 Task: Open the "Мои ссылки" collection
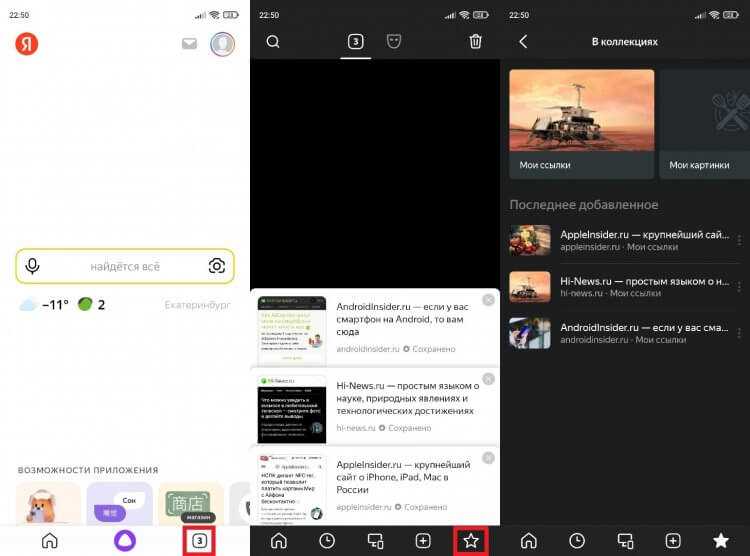tap(581, 123)
